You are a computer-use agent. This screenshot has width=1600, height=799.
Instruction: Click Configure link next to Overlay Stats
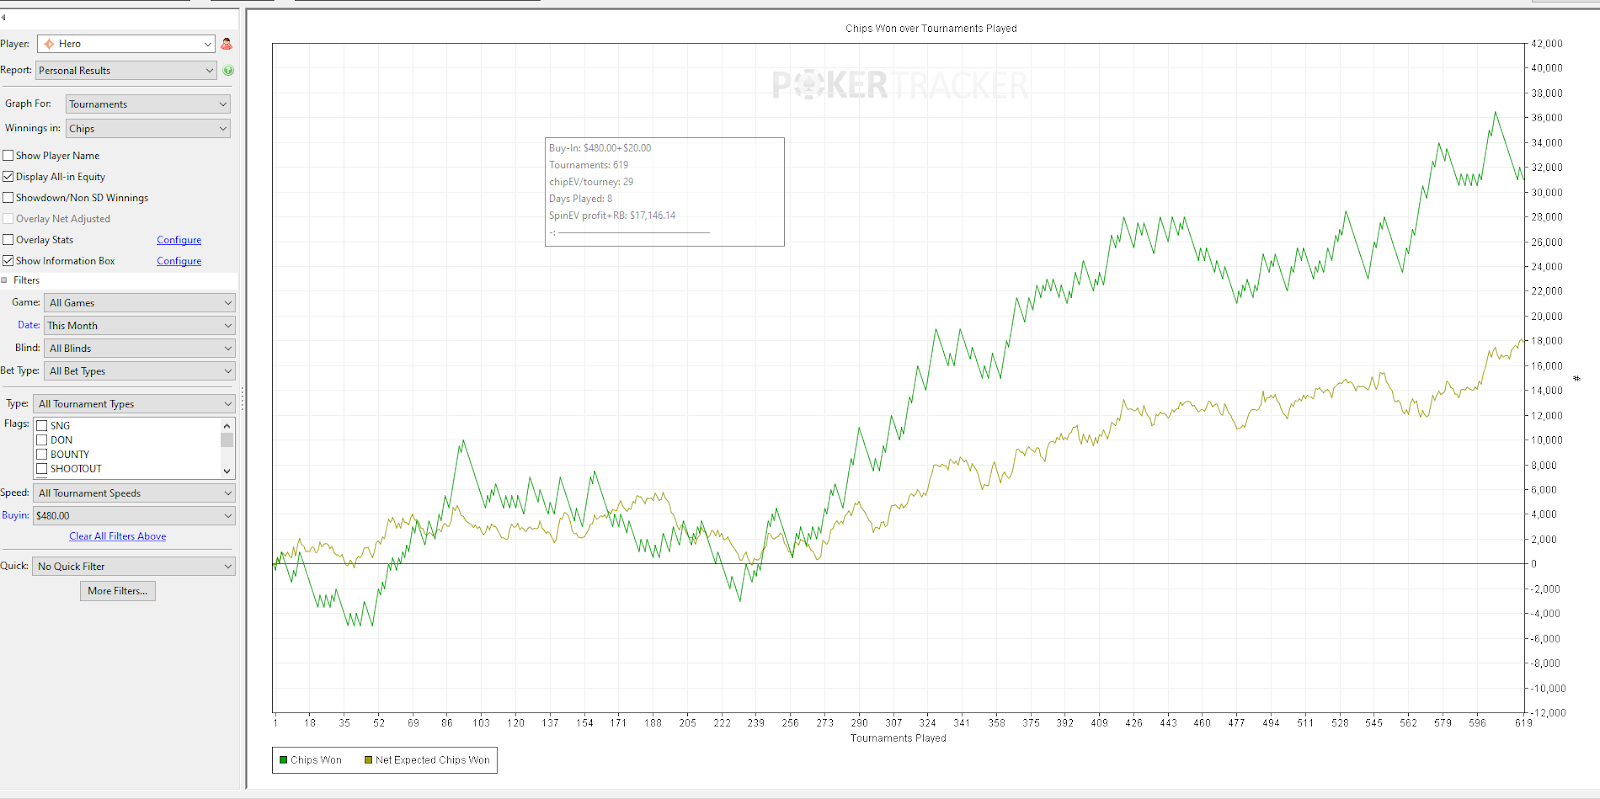pos(179,240)
